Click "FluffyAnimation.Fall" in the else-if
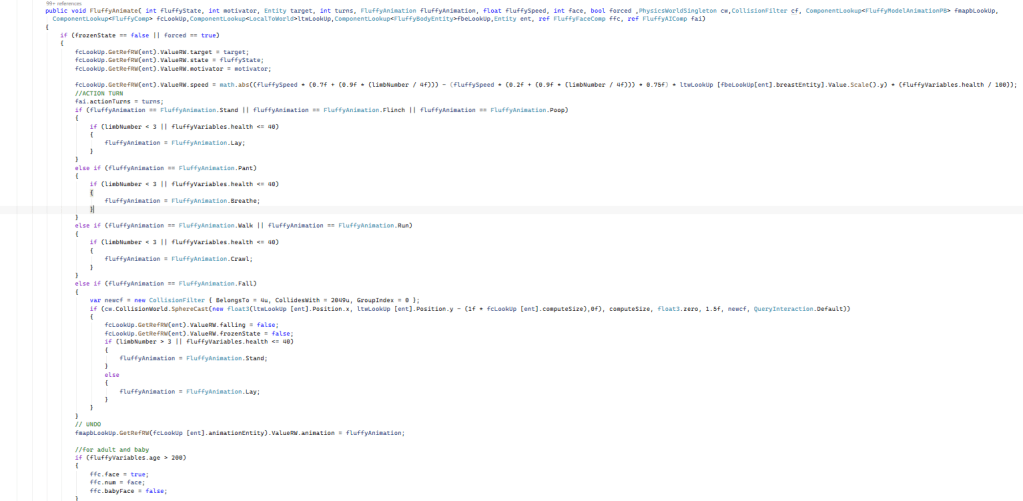The height and width of the screenshot is (501, 1023). (x=217, y=284)
